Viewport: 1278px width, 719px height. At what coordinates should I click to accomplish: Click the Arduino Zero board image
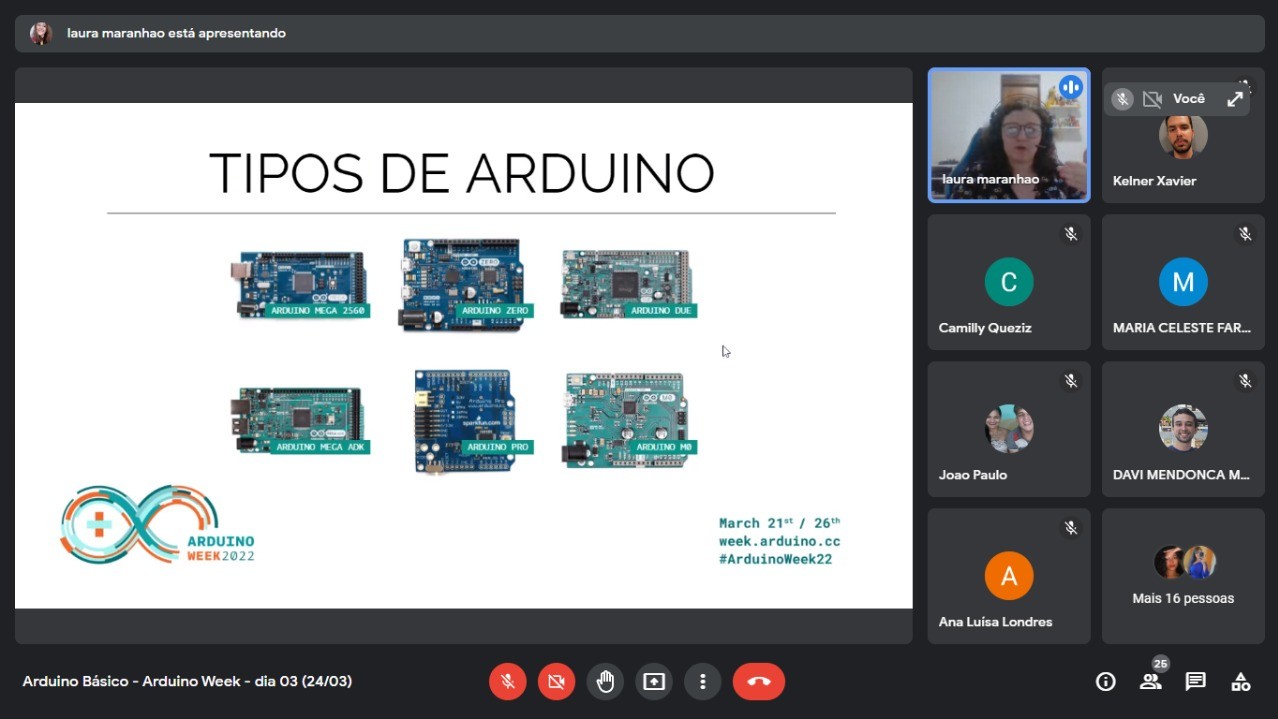click(464, 285)
